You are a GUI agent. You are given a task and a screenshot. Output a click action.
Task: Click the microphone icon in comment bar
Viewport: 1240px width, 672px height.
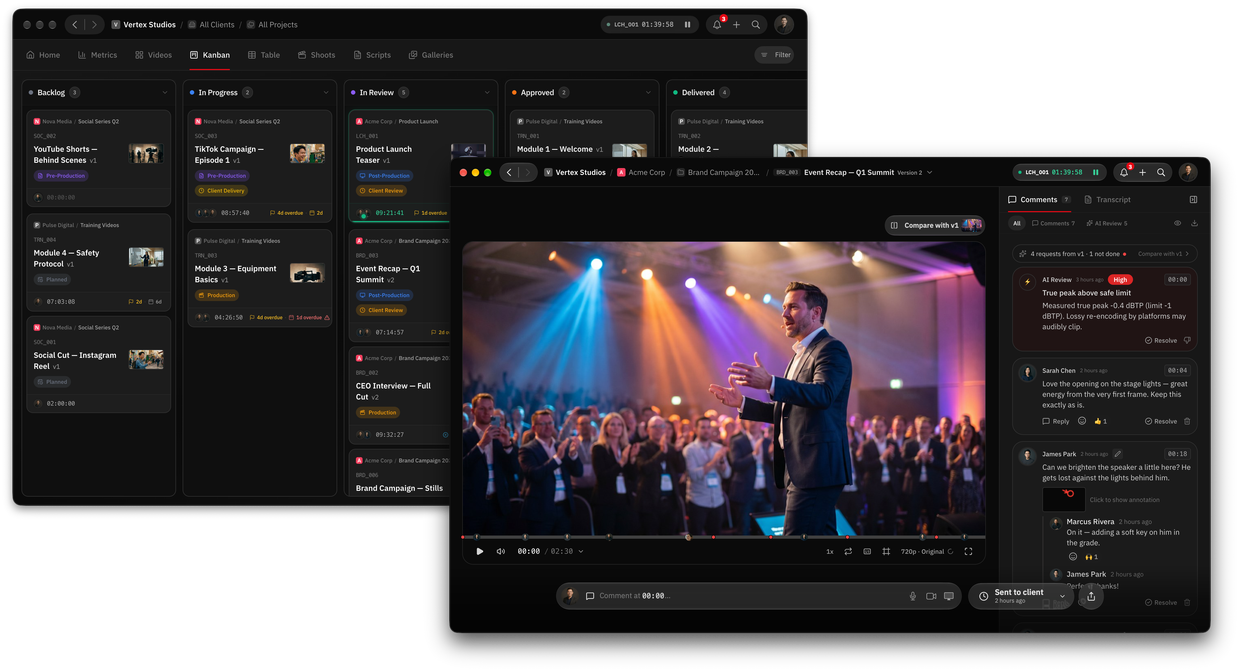tap(912, 596)
